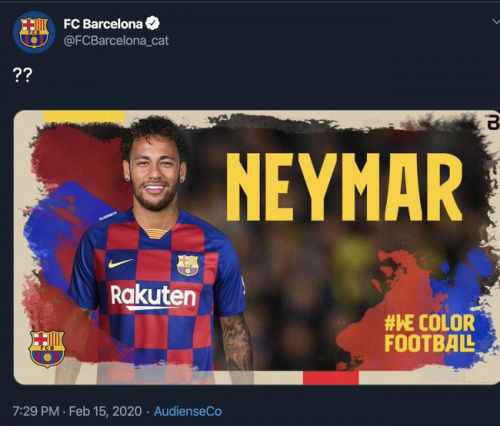Viewport: 500px width, 426px height.
Task: Open the tweet options chevron menu
Action: (496, 22)
